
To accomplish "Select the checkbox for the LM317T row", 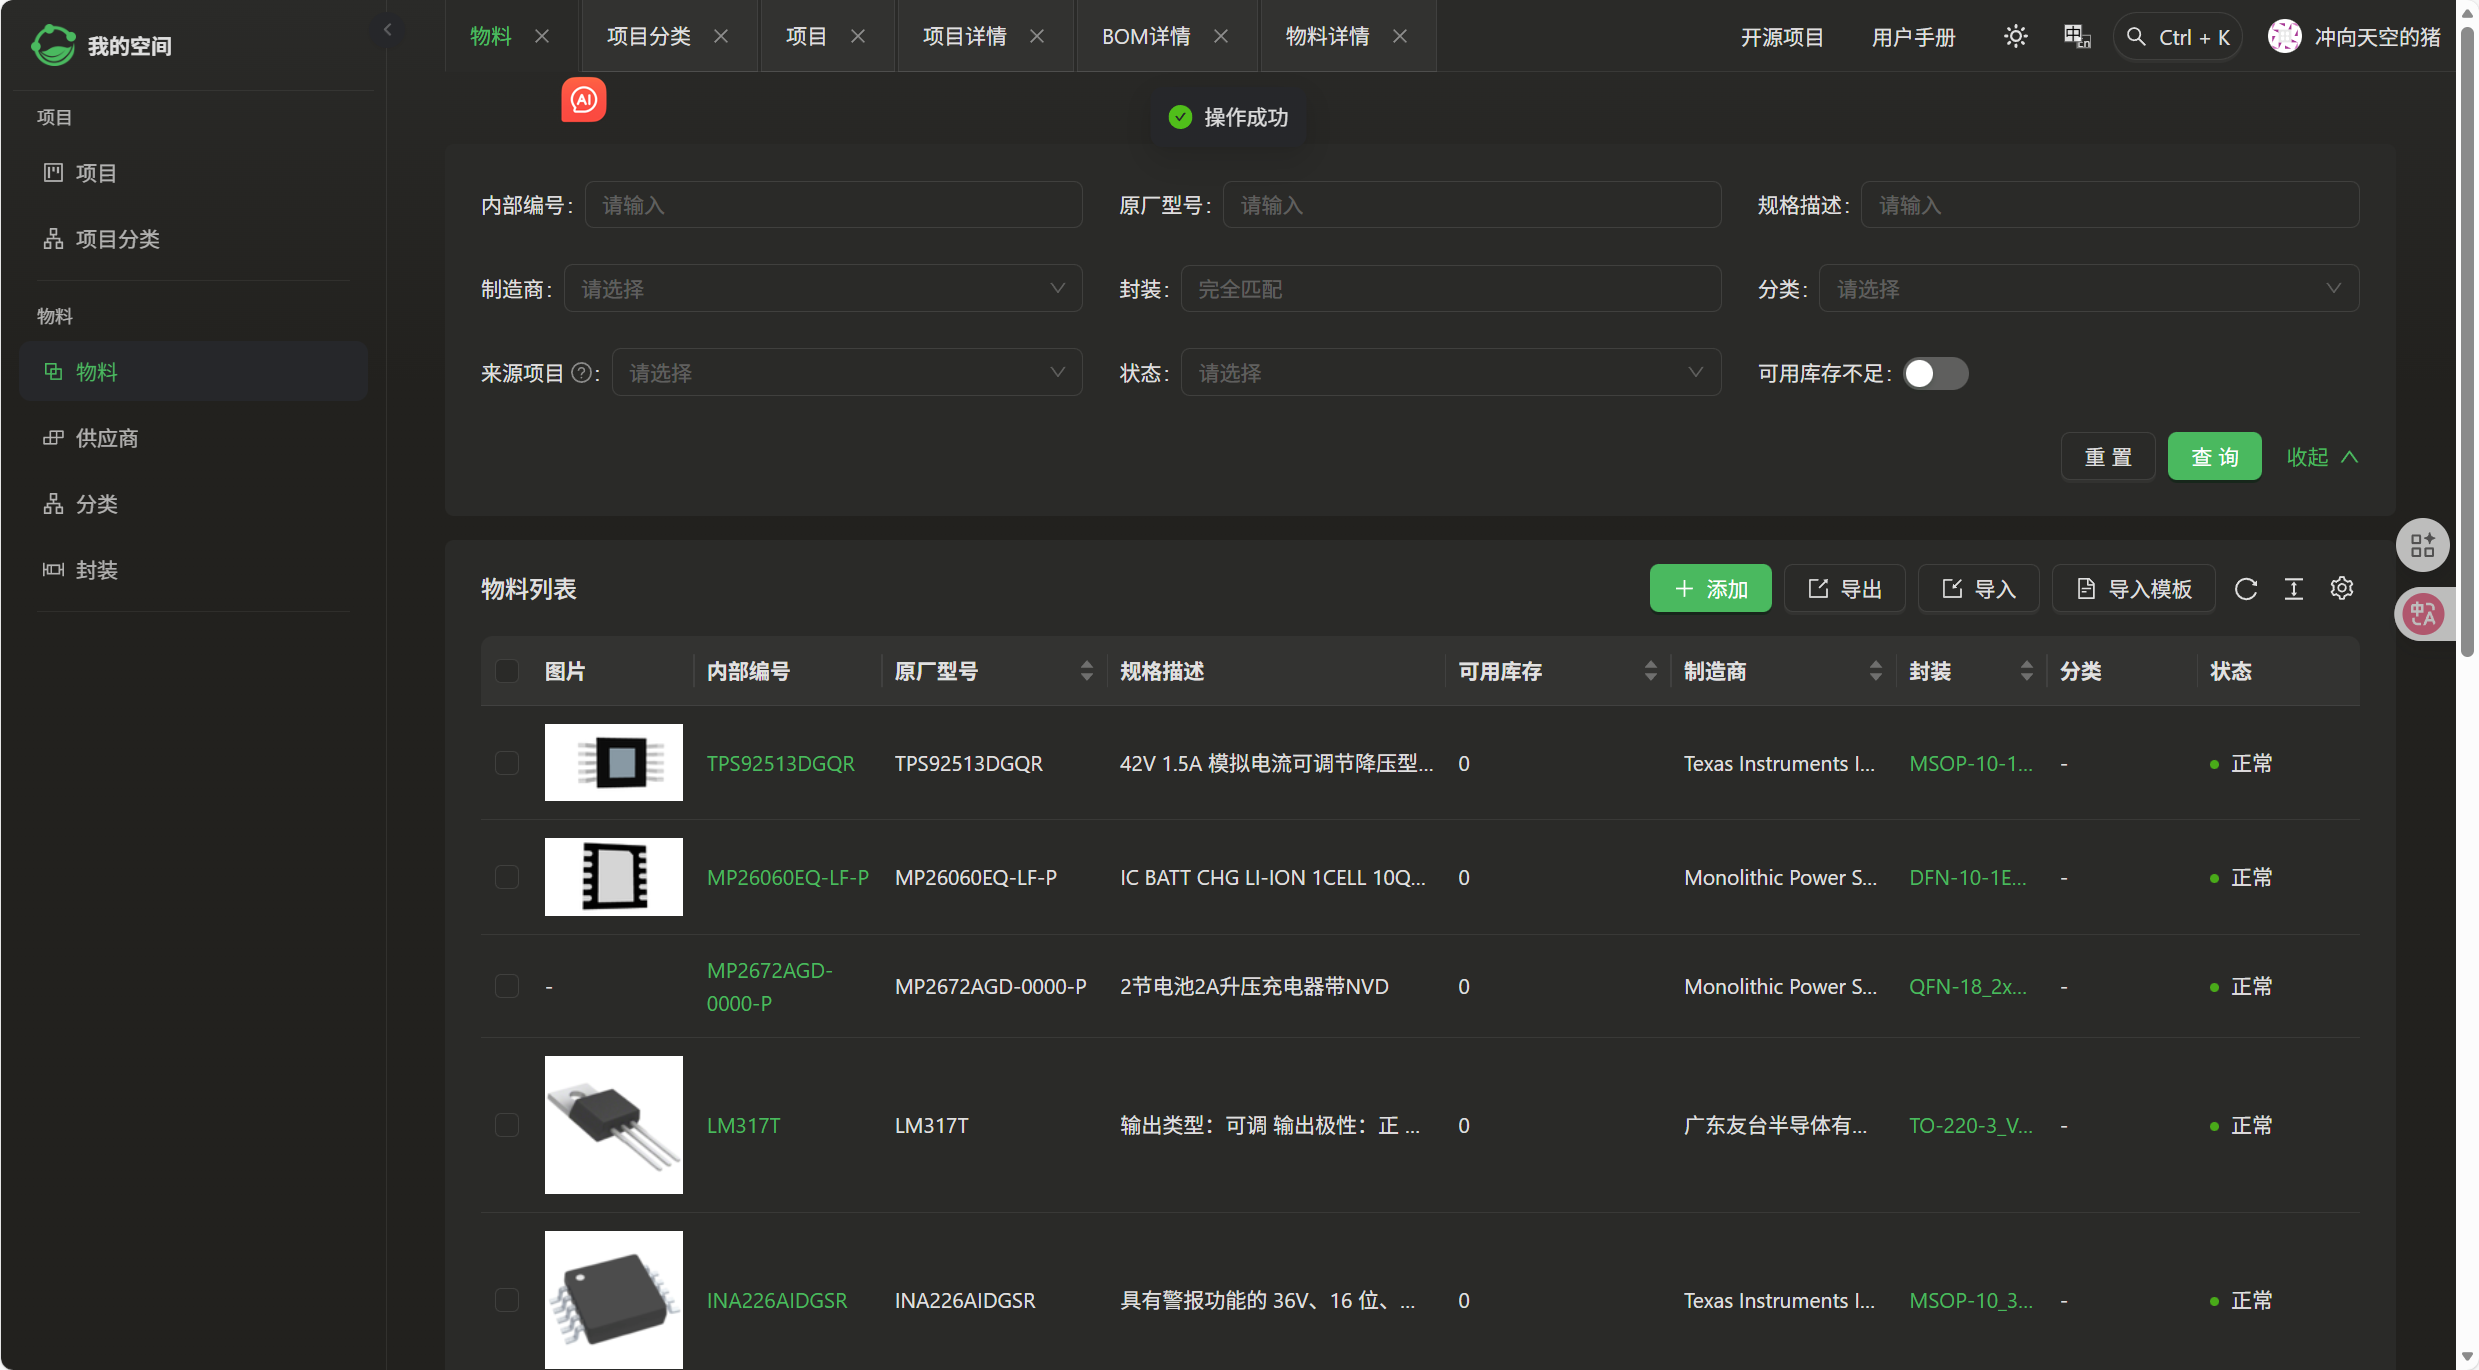I will (x=507, y=1125).
